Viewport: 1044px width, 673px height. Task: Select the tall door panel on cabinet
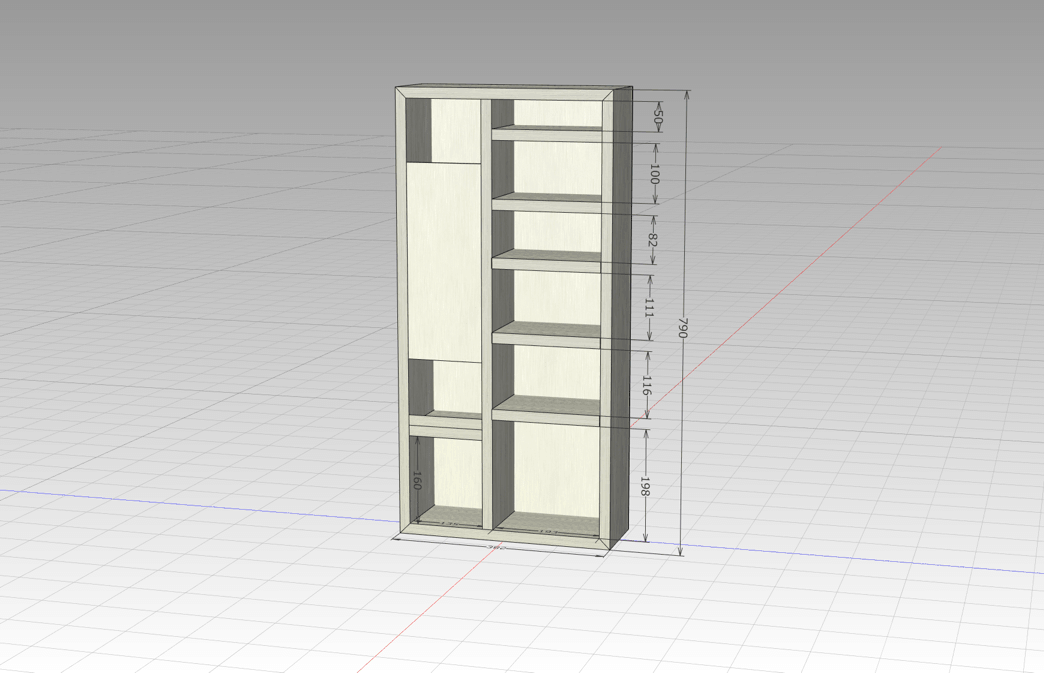point(444,262)
